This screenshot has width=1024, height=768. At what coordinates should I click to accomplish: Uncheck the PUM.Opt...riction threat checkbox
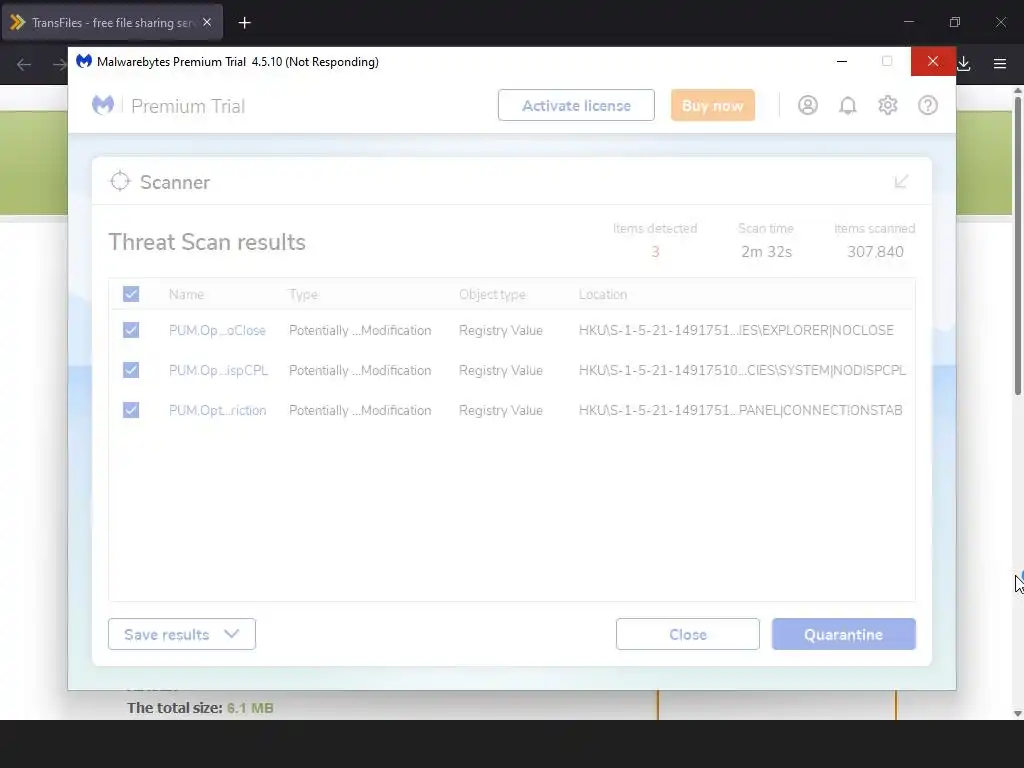(131, 409)
